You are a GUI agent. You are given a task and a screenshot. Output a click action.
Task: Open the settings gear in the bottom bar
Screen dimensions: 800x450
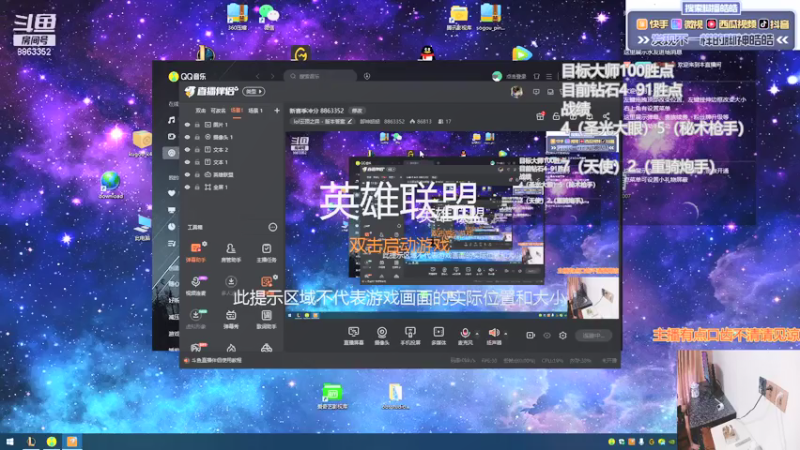tap(563, 335)
